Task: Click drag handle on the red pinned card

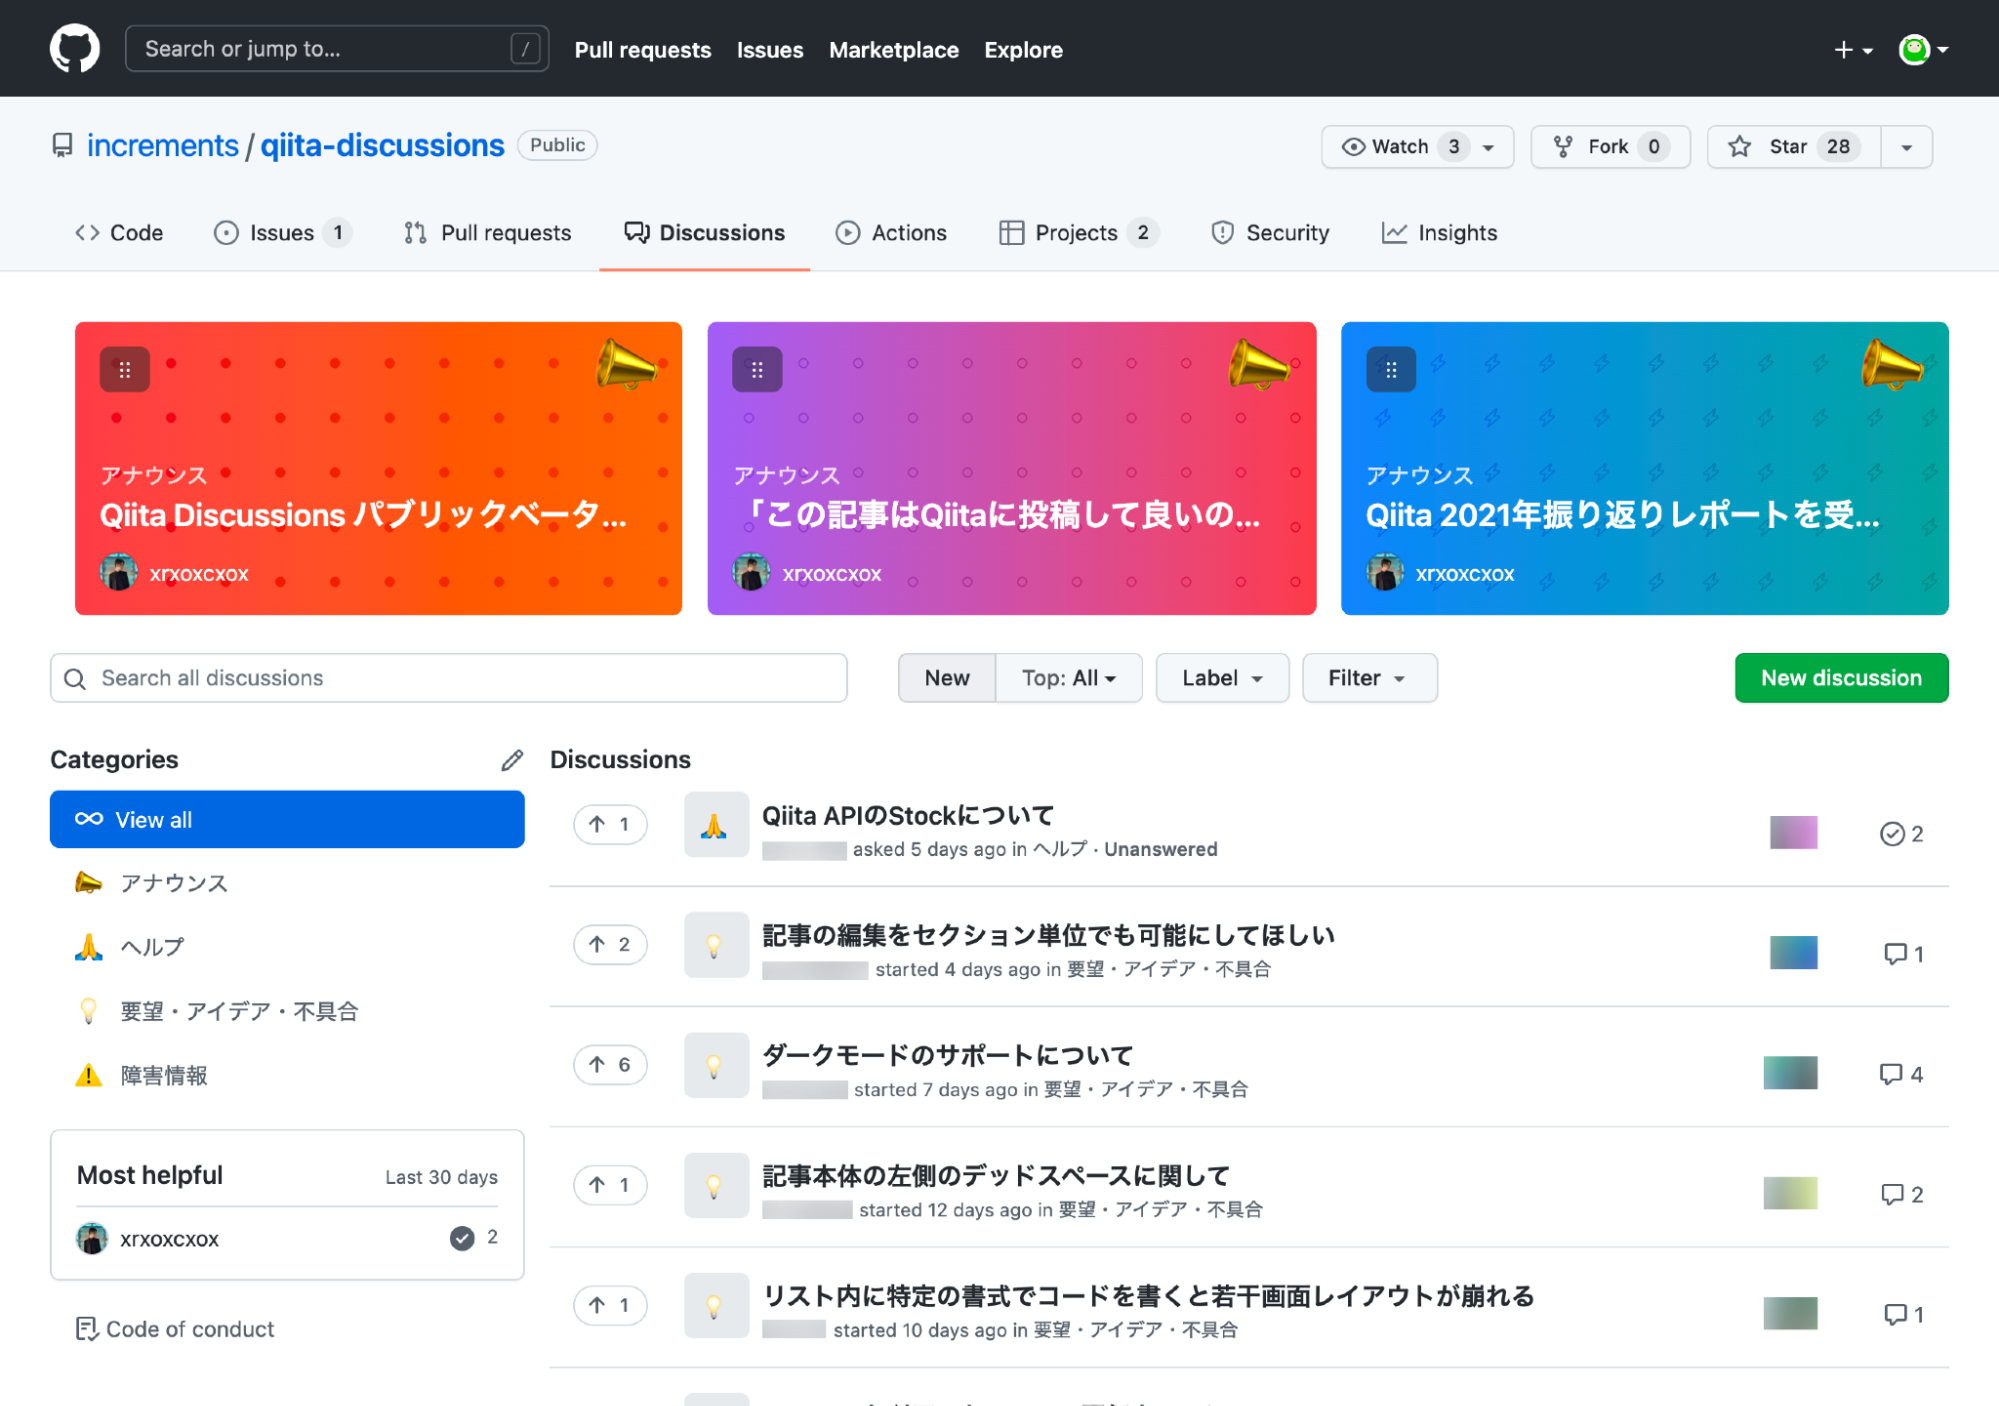Action: tap(125, 370)
